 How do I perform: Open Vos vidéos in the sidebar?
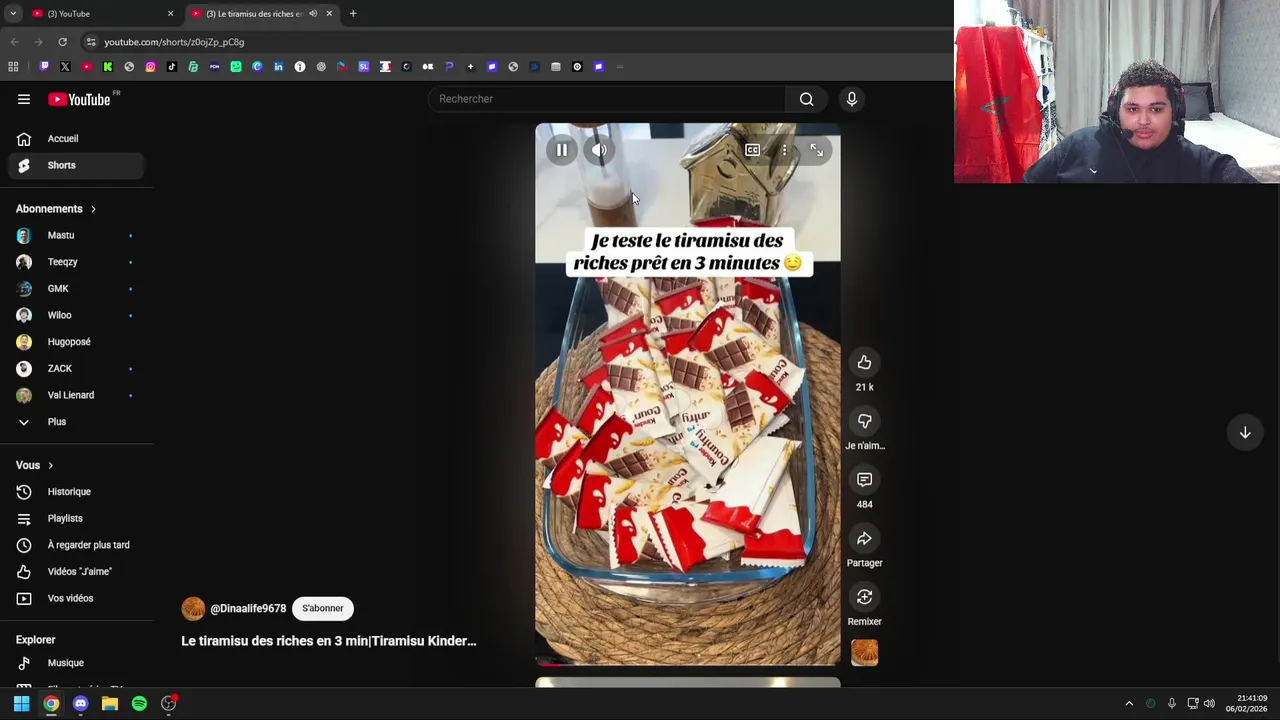tap(76, 598)
